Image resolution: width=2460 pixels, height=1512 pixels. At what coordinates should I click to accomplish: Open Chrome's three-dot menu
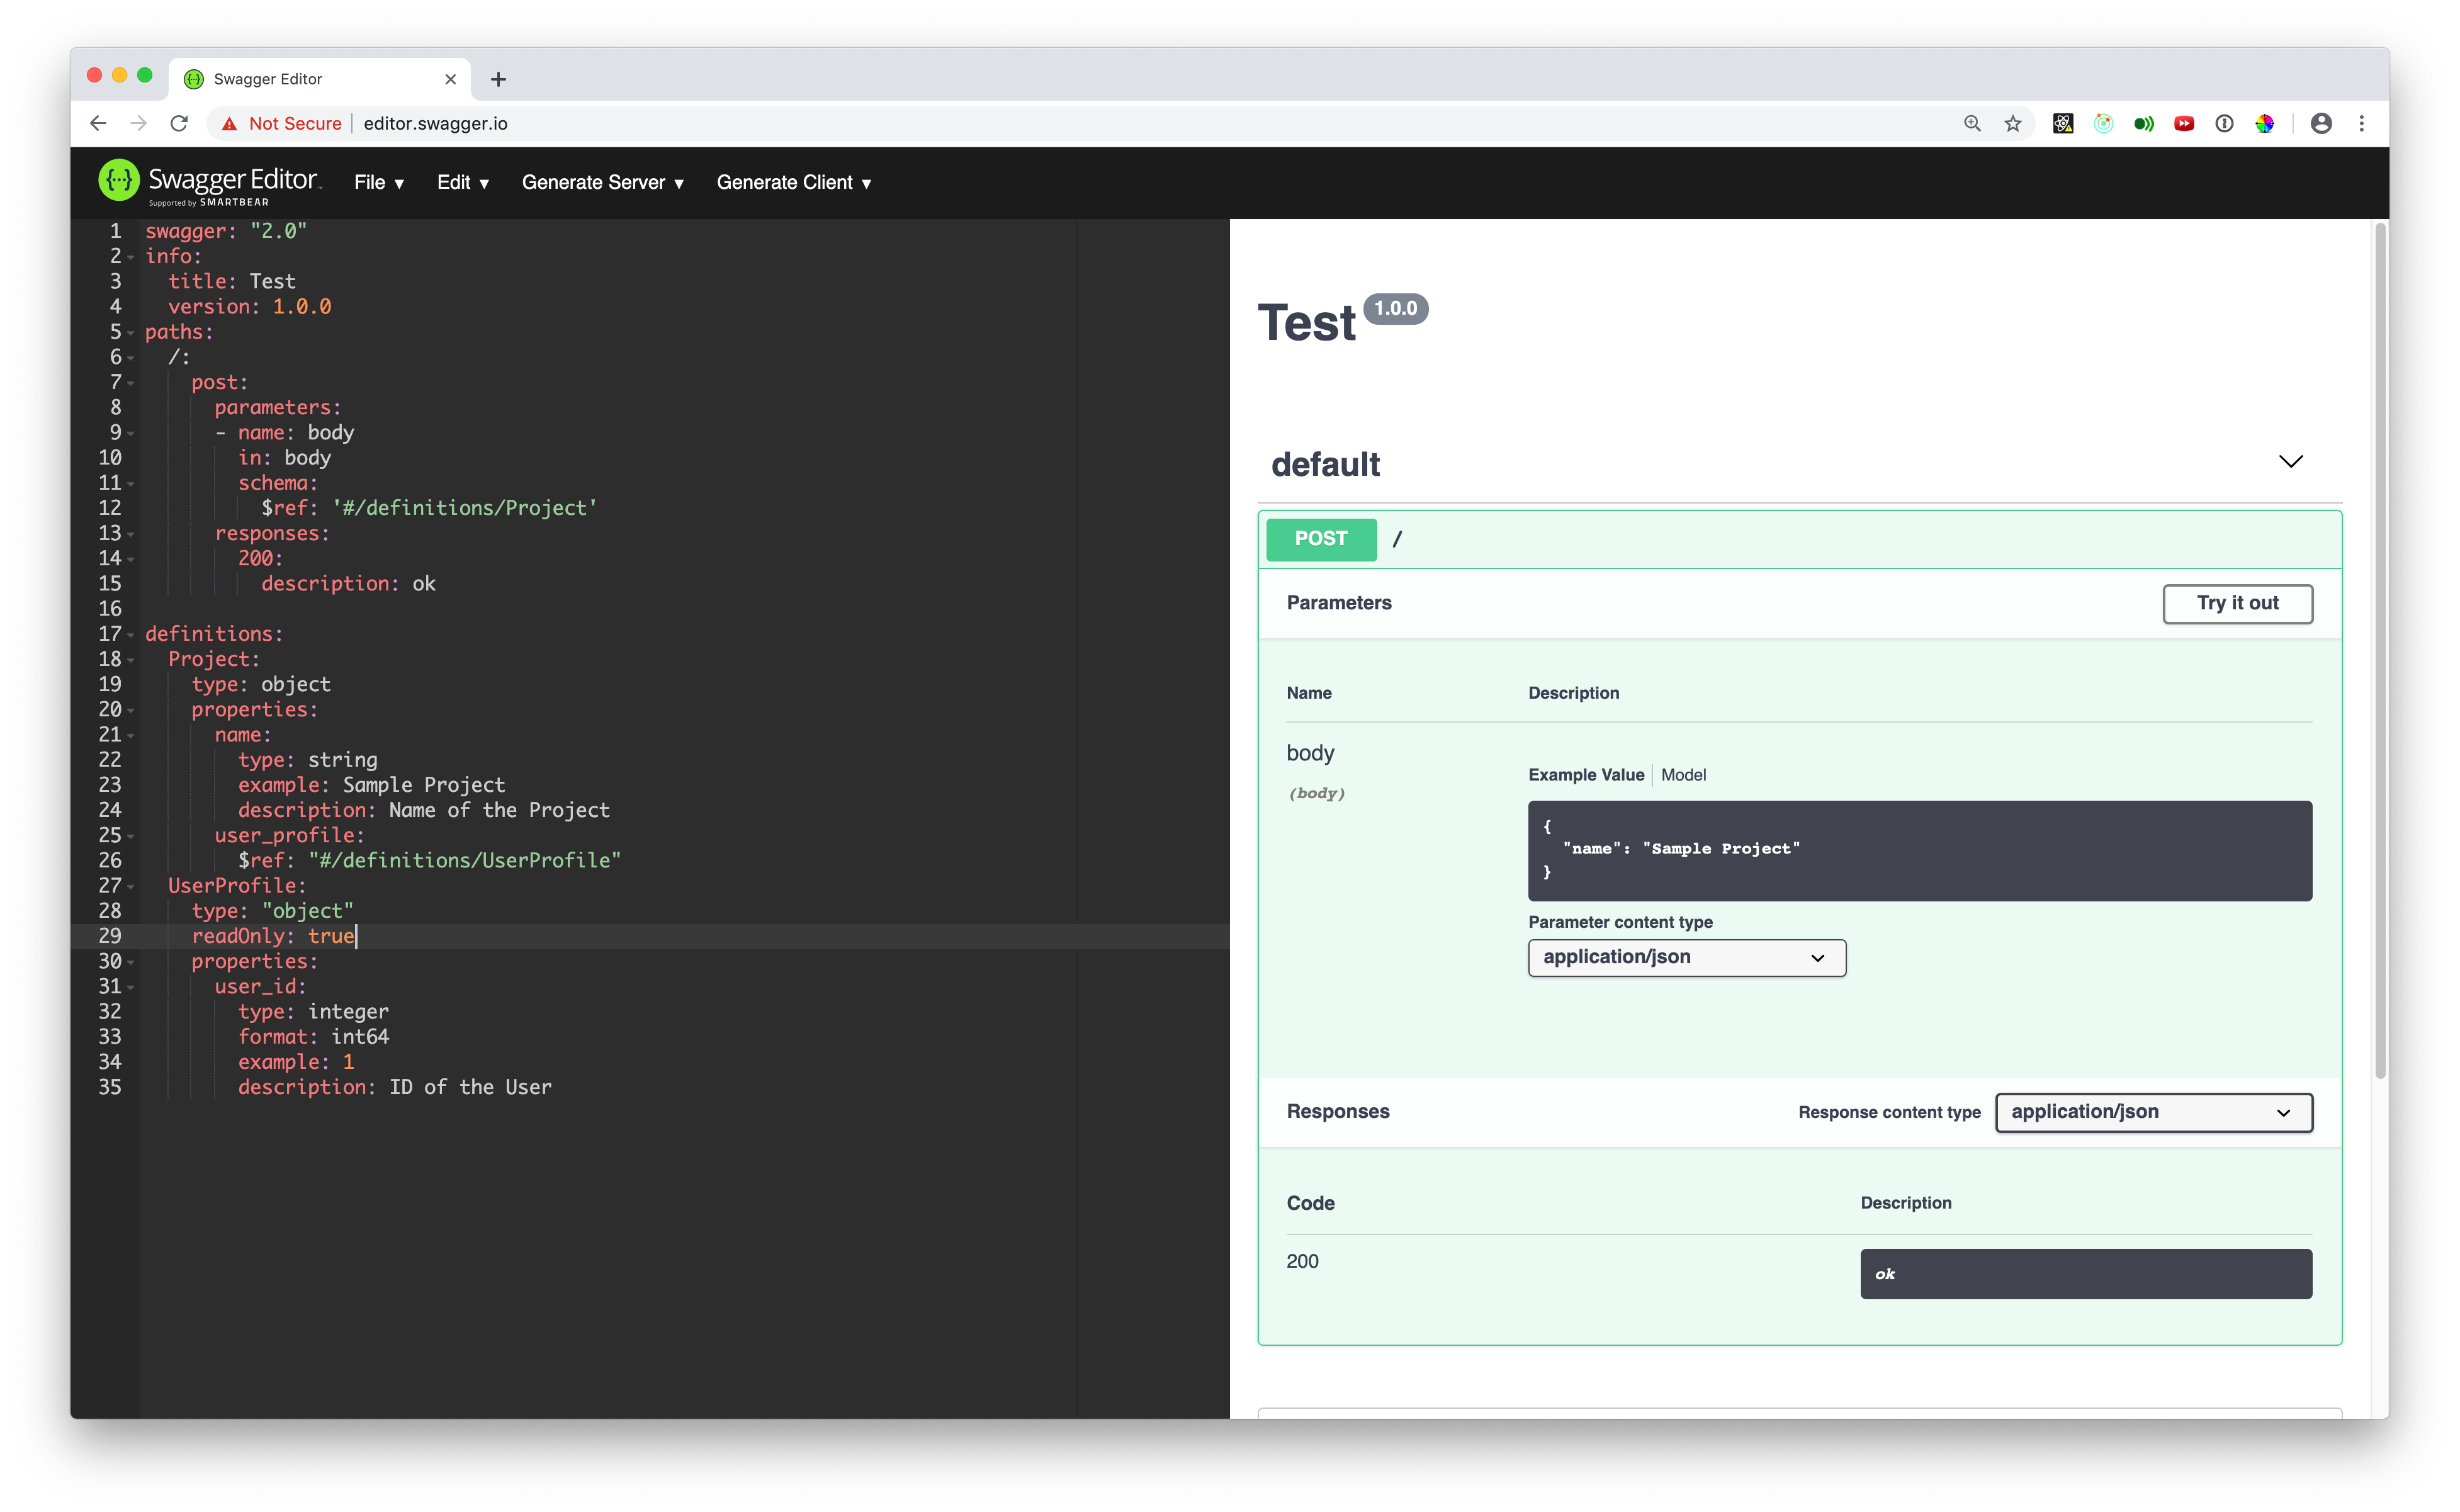pos(2362,123)
